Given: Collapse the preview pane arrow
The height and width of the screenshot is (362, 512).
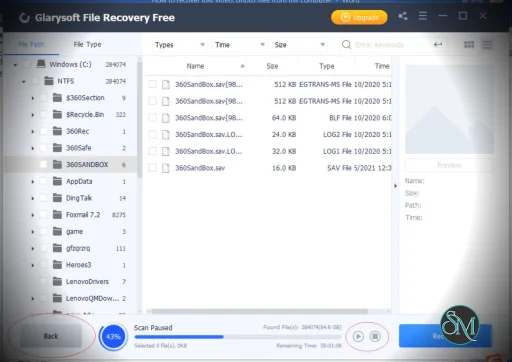Looking at the screenshot, I should (395, 186).
